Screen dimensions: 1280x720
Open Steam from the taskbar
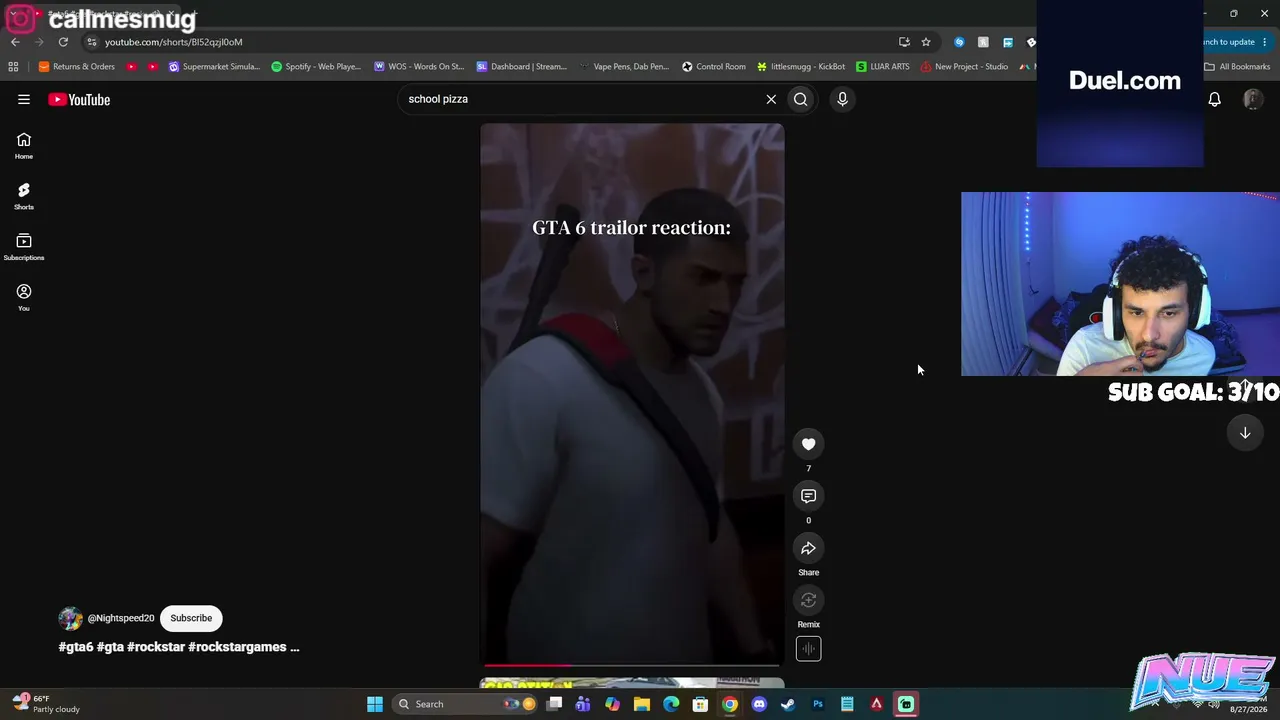coord(788,704)
